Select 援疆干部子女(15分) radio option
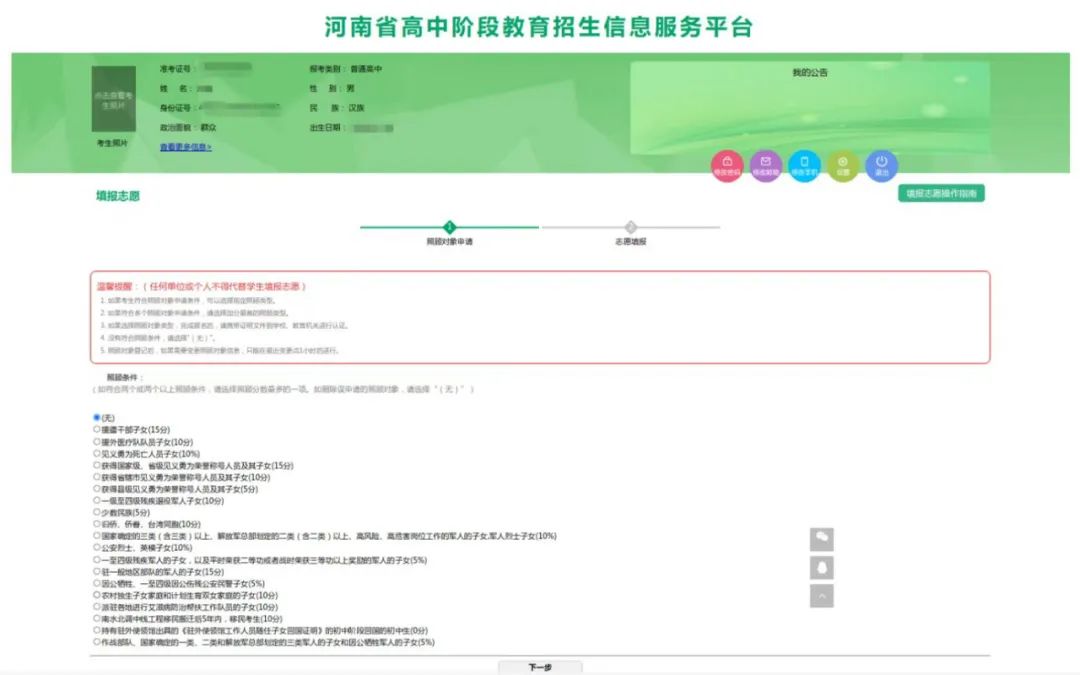Image resolution: width=1080 pixels, height=675 pixels. tap(97, 429)
